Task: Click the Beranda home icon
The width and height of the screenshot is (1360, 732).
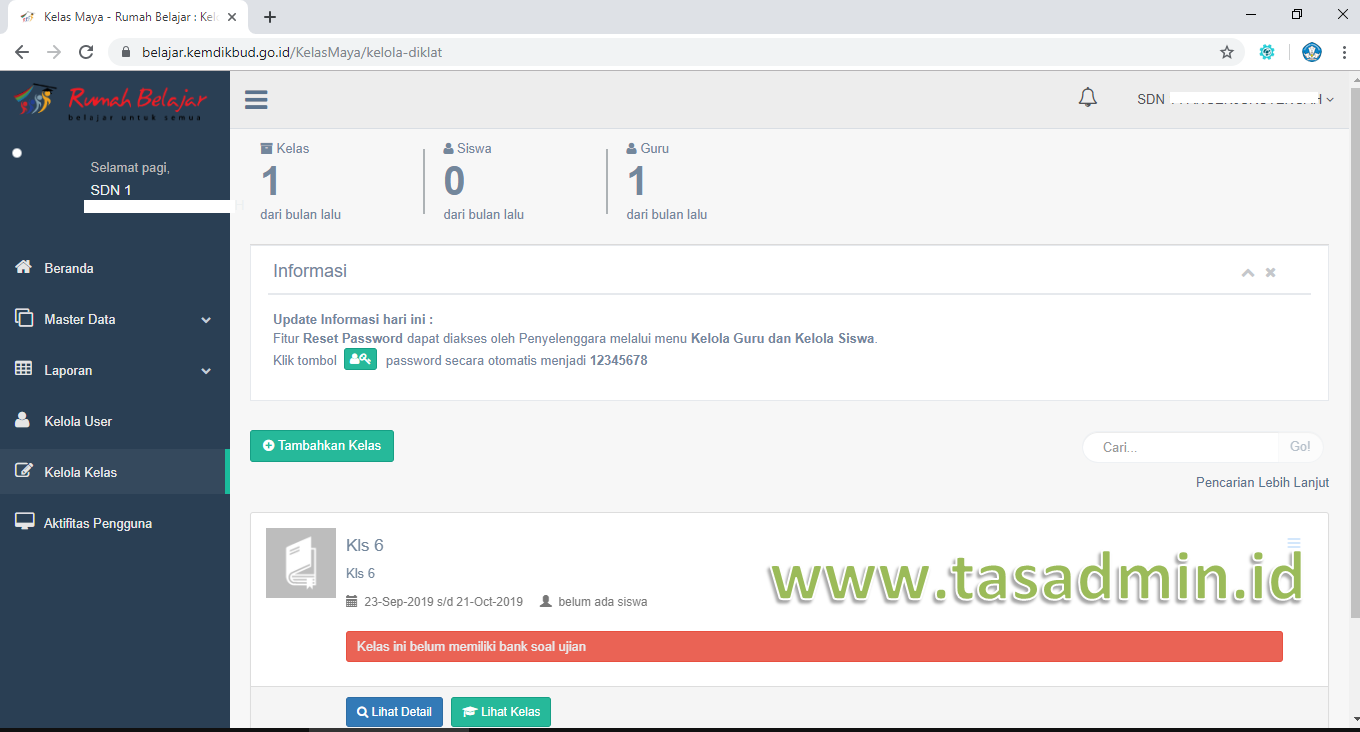Action: (x=24, y=267)
